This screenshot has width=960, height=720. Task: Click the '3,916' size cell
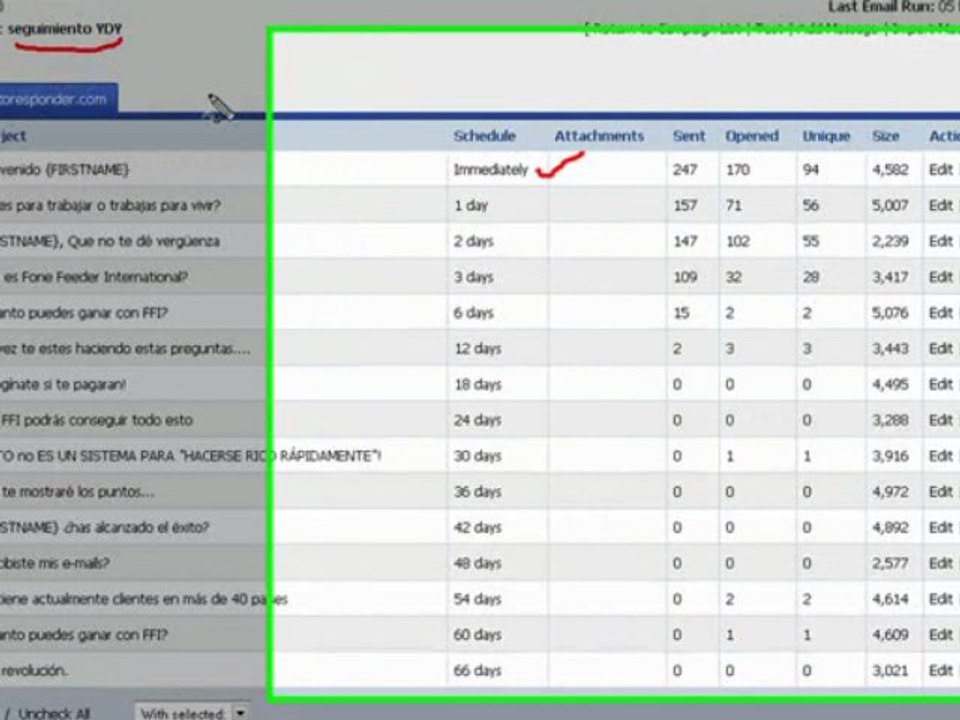click(x=890, y=456)
